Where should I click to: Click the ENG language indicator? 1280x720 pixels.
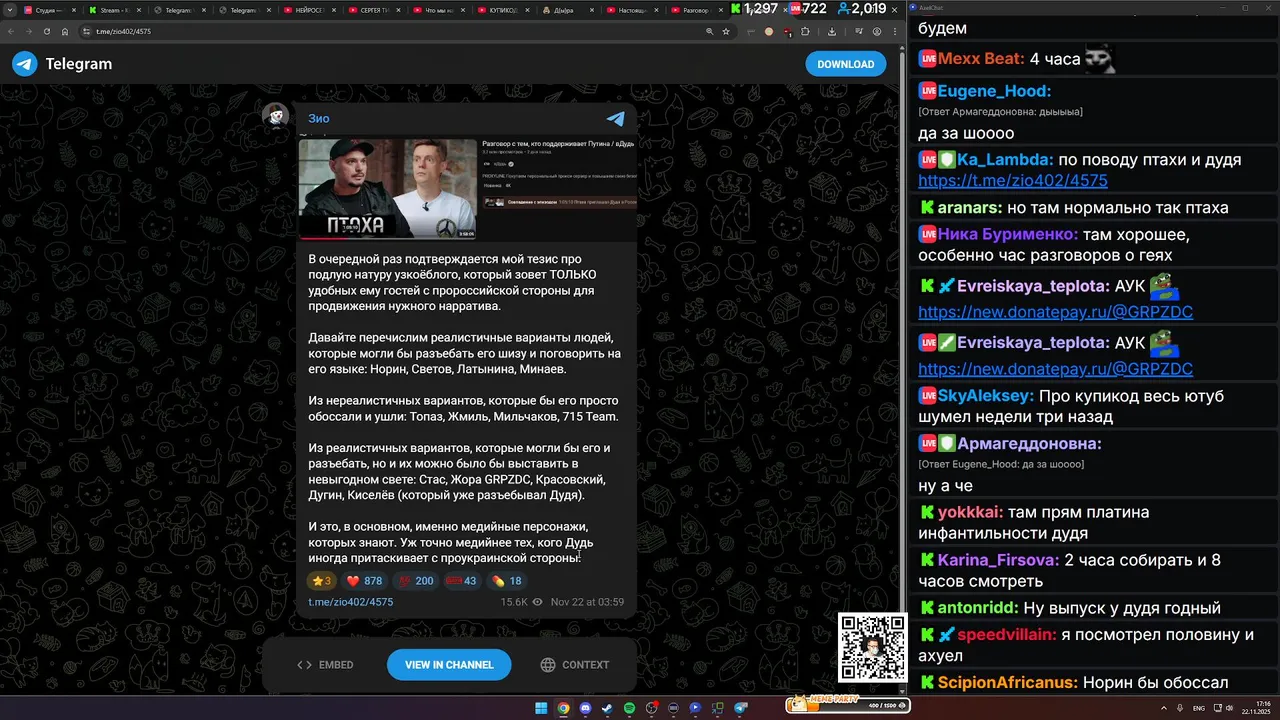[x=1198, y=708]
